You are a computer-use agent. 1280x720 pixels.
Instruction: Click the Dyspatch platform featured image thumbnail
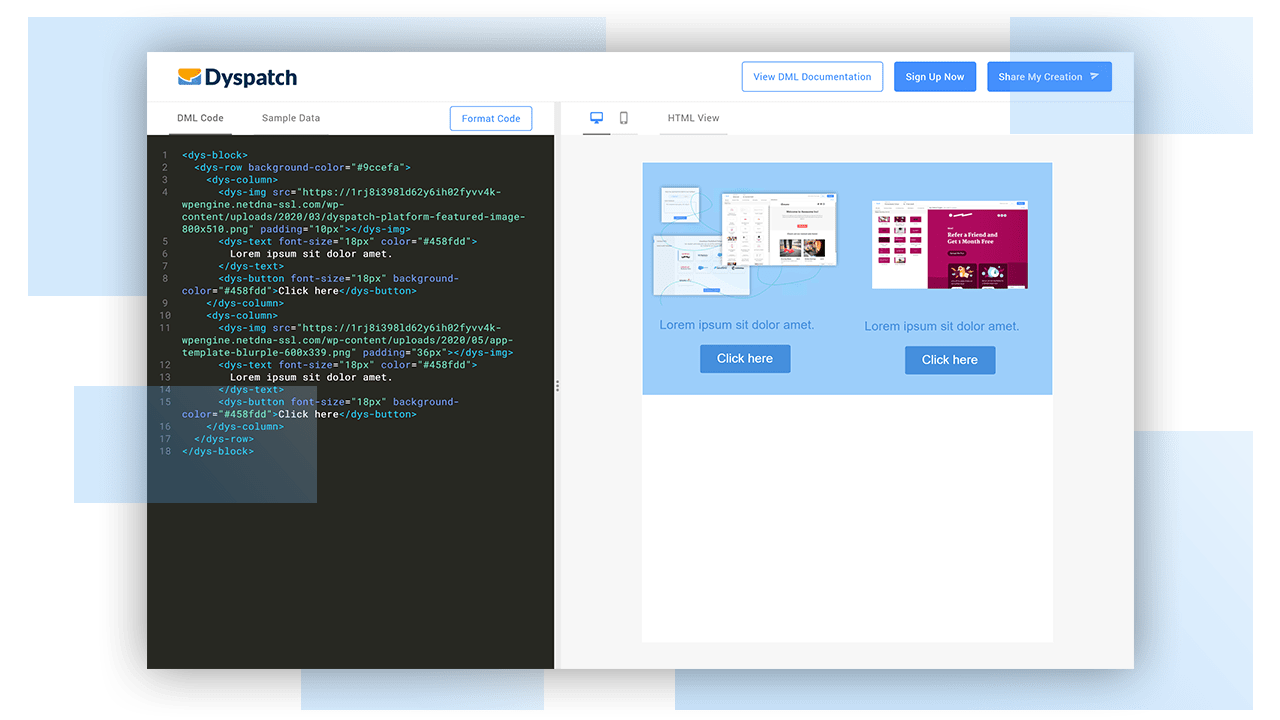click(745, 240)
